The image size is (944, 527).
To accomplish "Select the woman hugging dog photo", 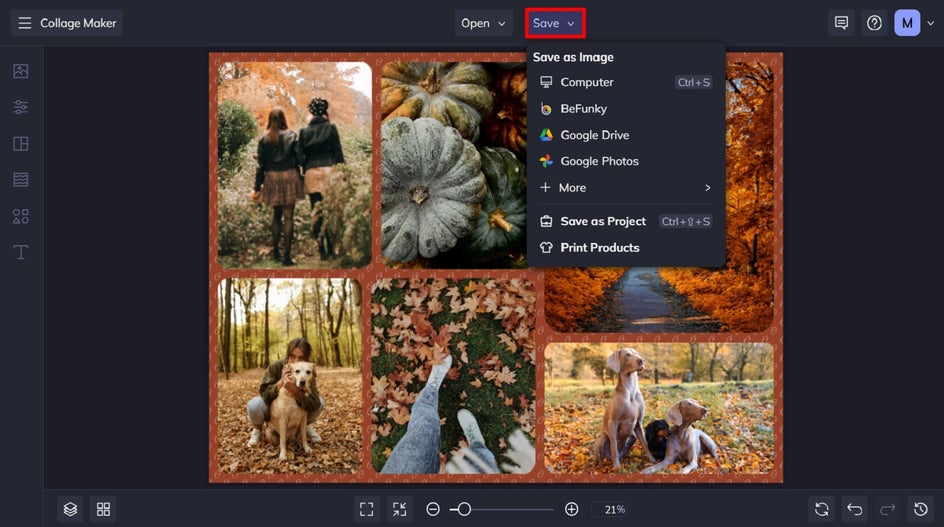I will tap(290, 375).
